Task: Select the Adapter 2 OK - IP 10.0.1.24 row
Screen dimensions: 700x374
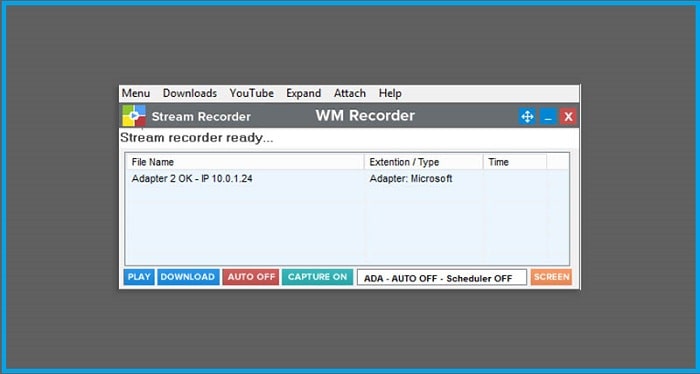Action: click(347, 179)
